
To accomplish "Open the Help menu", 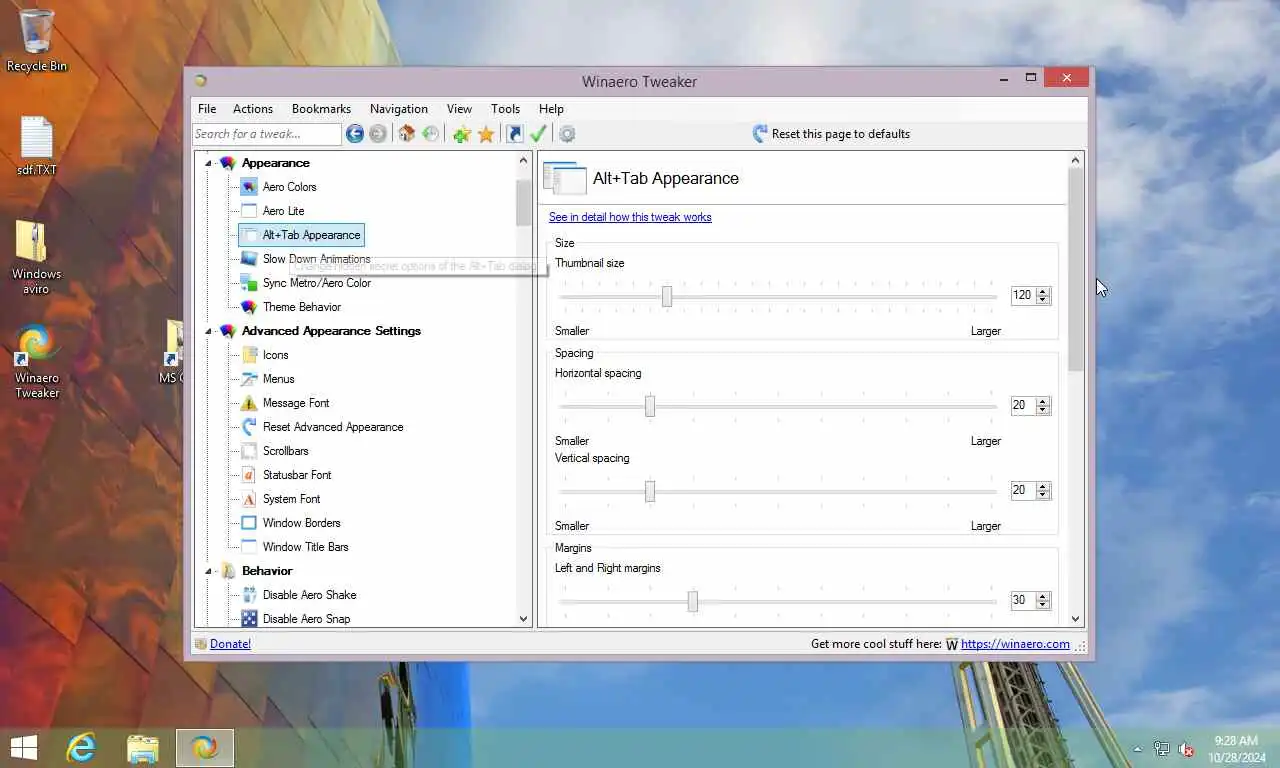I will 551,109.
